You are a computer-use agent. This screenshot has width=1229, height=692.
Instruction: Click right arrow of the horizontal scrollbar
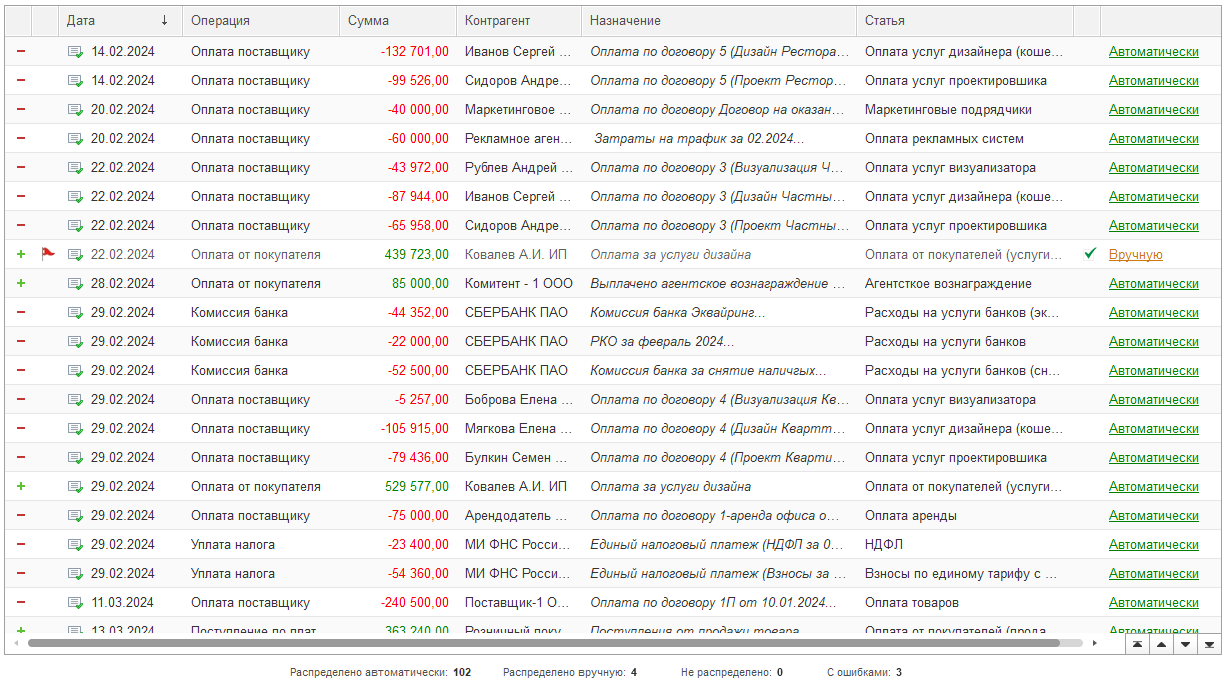(1094, 643)
